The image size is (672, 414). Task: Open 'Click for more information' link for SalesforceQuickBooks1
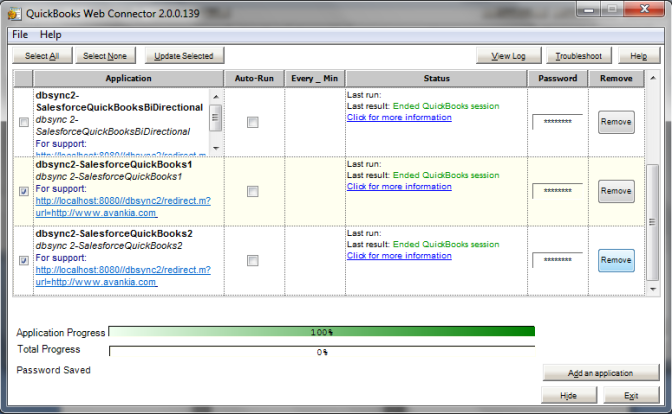[399, 186]
